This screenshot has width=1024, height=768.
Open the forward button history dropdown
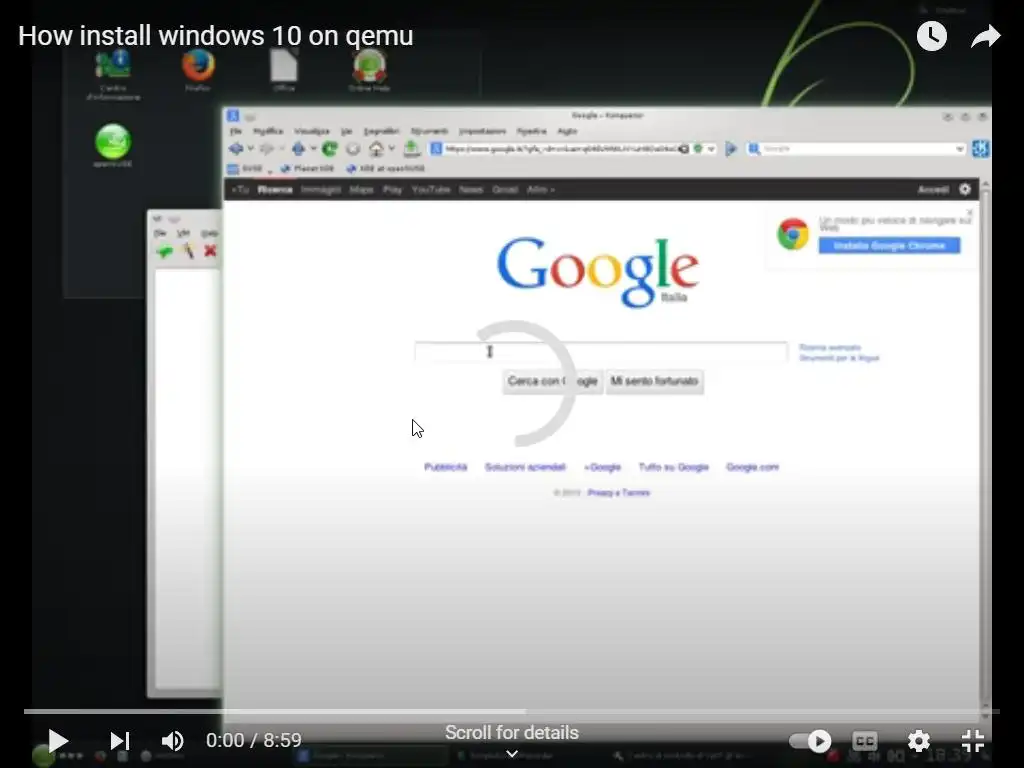point(281,149)
